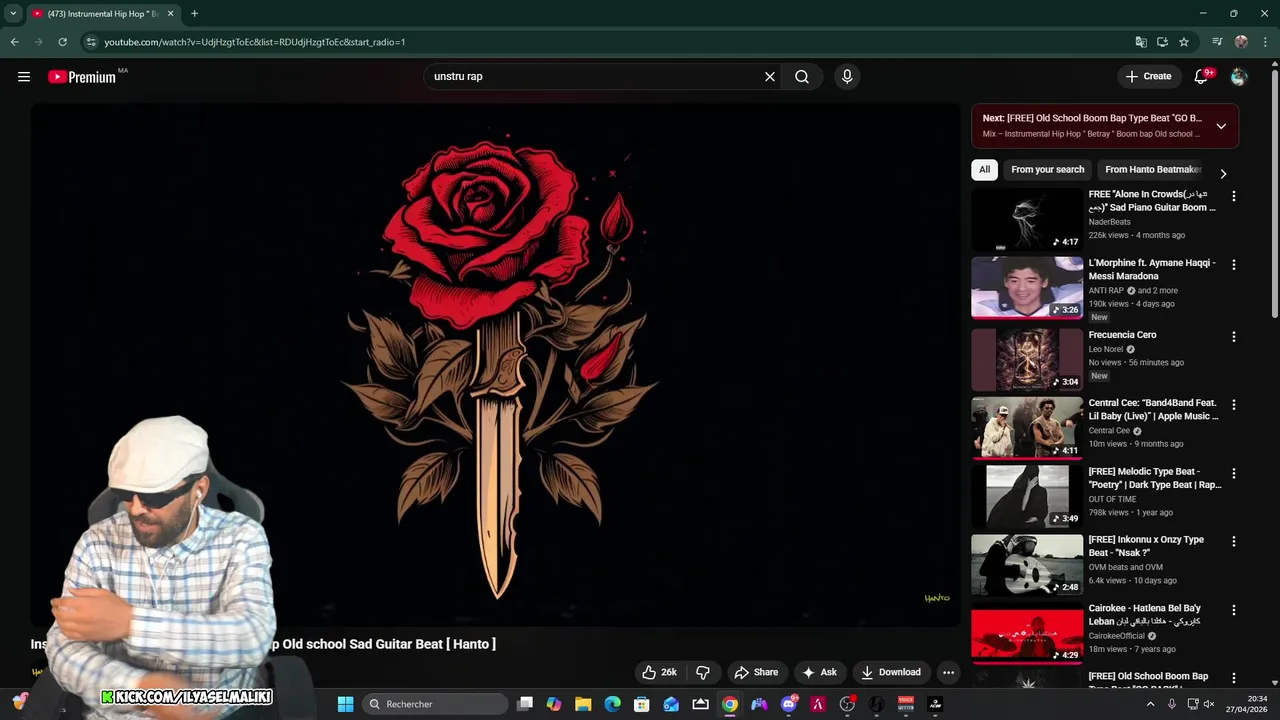Image resolution: width=1280 pixels, height=720 pixels.
Task: Open File Explorer from taskbar
Action: click(583, 704)
